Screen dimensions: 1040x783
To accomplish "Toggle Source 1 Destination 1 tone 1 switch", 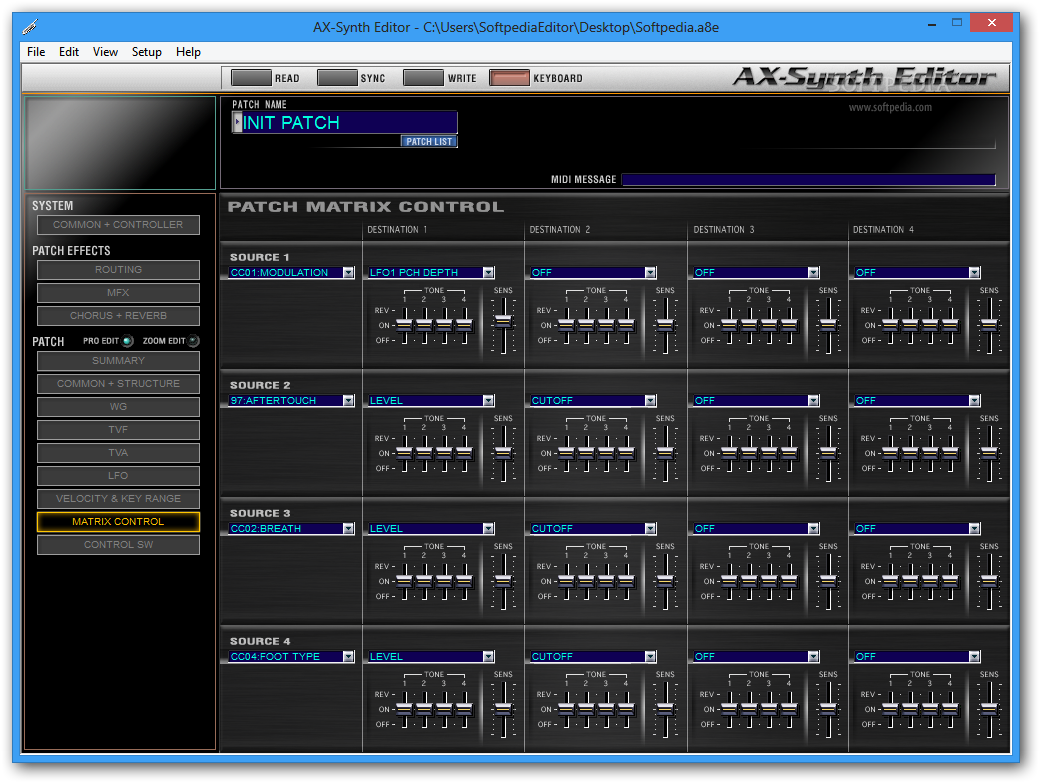I will tap(404, 325).
